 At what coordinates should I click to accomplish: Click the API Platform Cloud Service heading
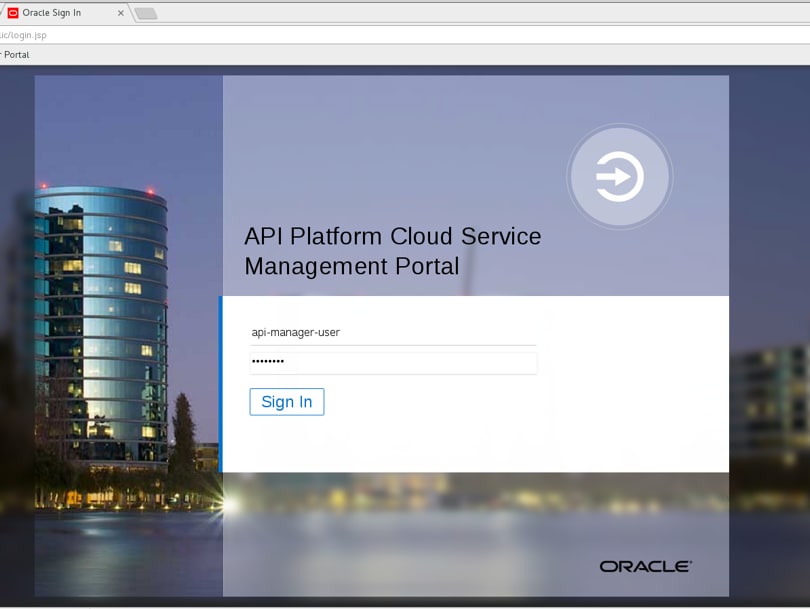point(393,236)
